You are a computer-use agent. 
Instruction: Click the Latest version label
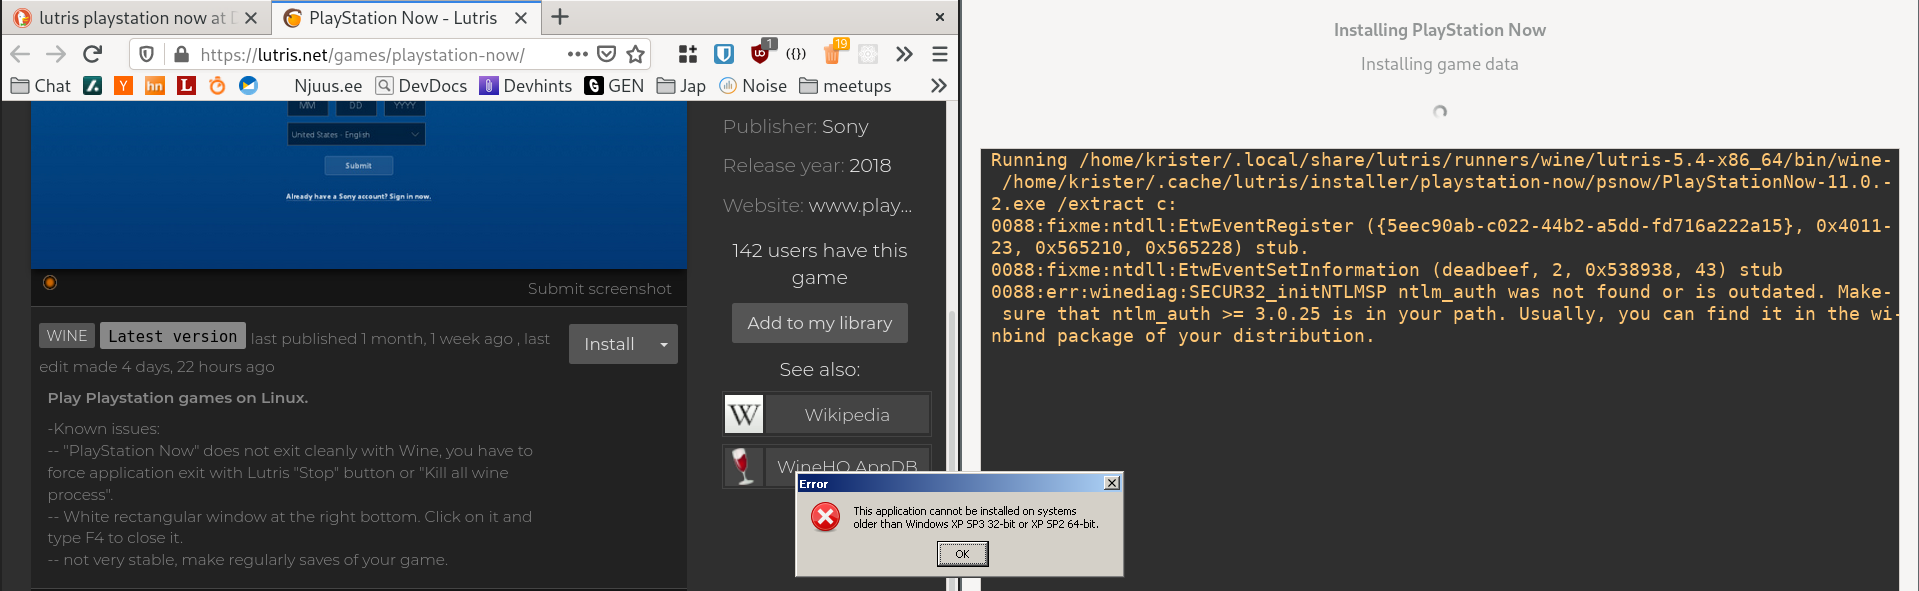coord(173,336)
